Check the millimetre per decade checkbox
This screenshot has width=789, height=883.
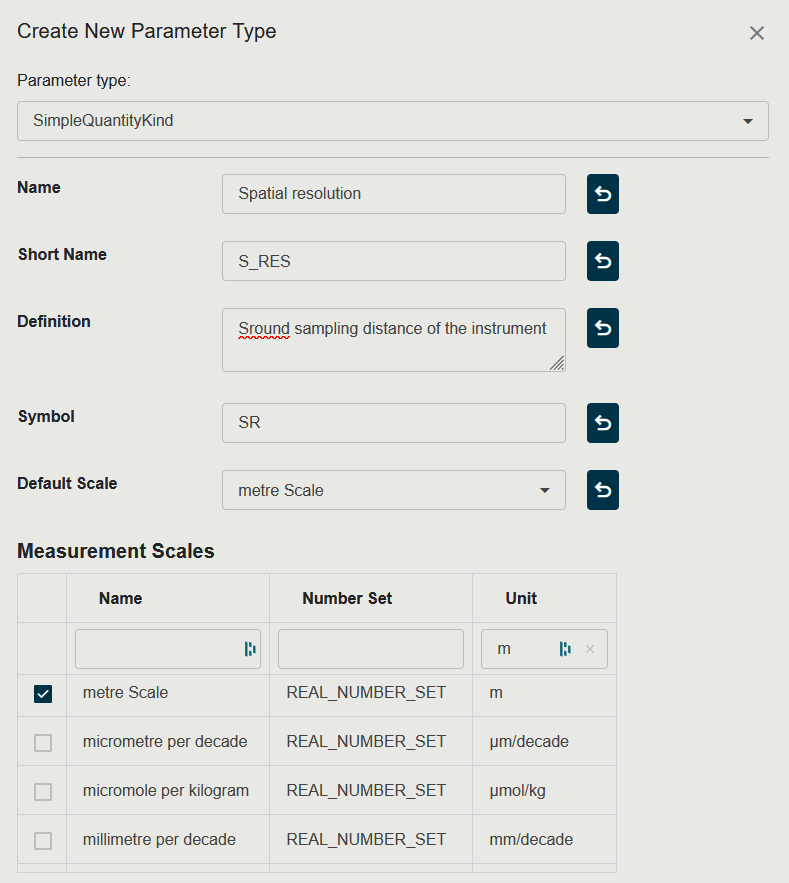click(43, 841)
